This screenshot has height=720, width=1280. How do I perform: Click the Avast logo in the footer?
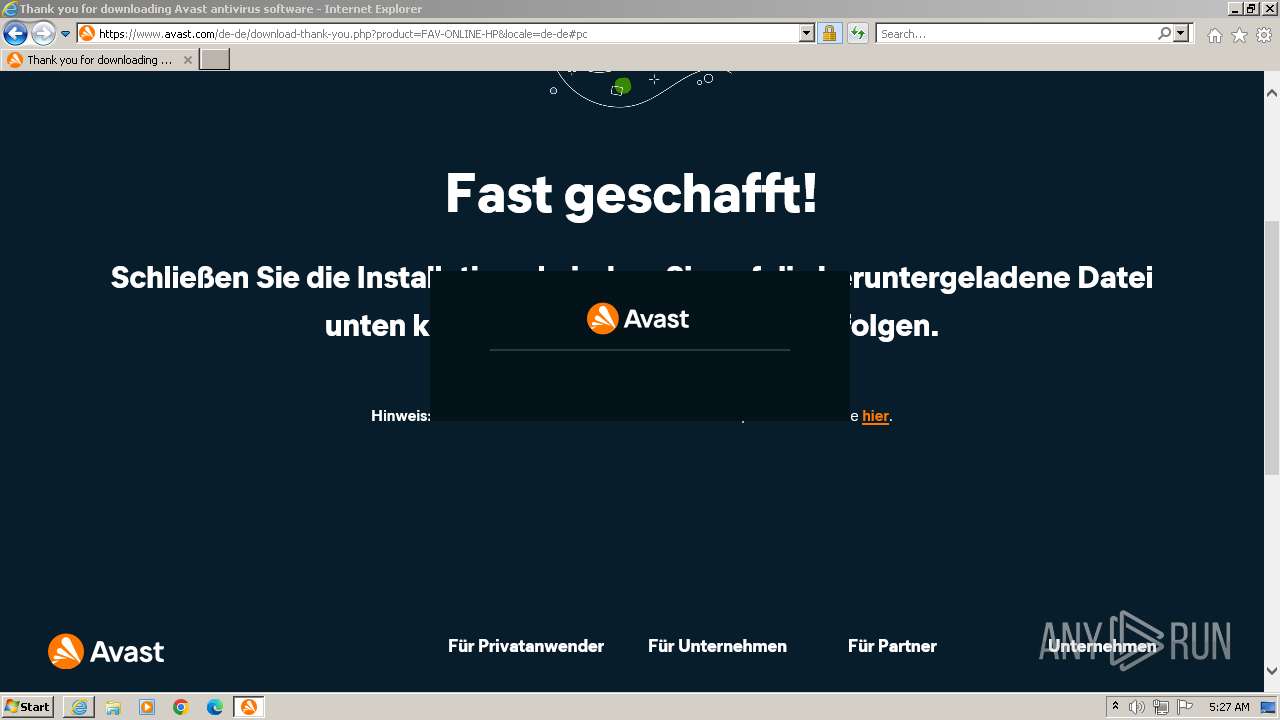tap(106, 652)
